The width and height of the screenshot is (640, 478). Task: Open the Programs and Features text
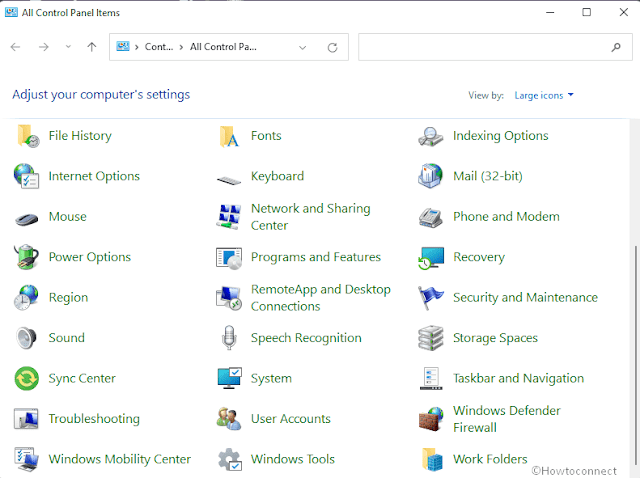316,257
